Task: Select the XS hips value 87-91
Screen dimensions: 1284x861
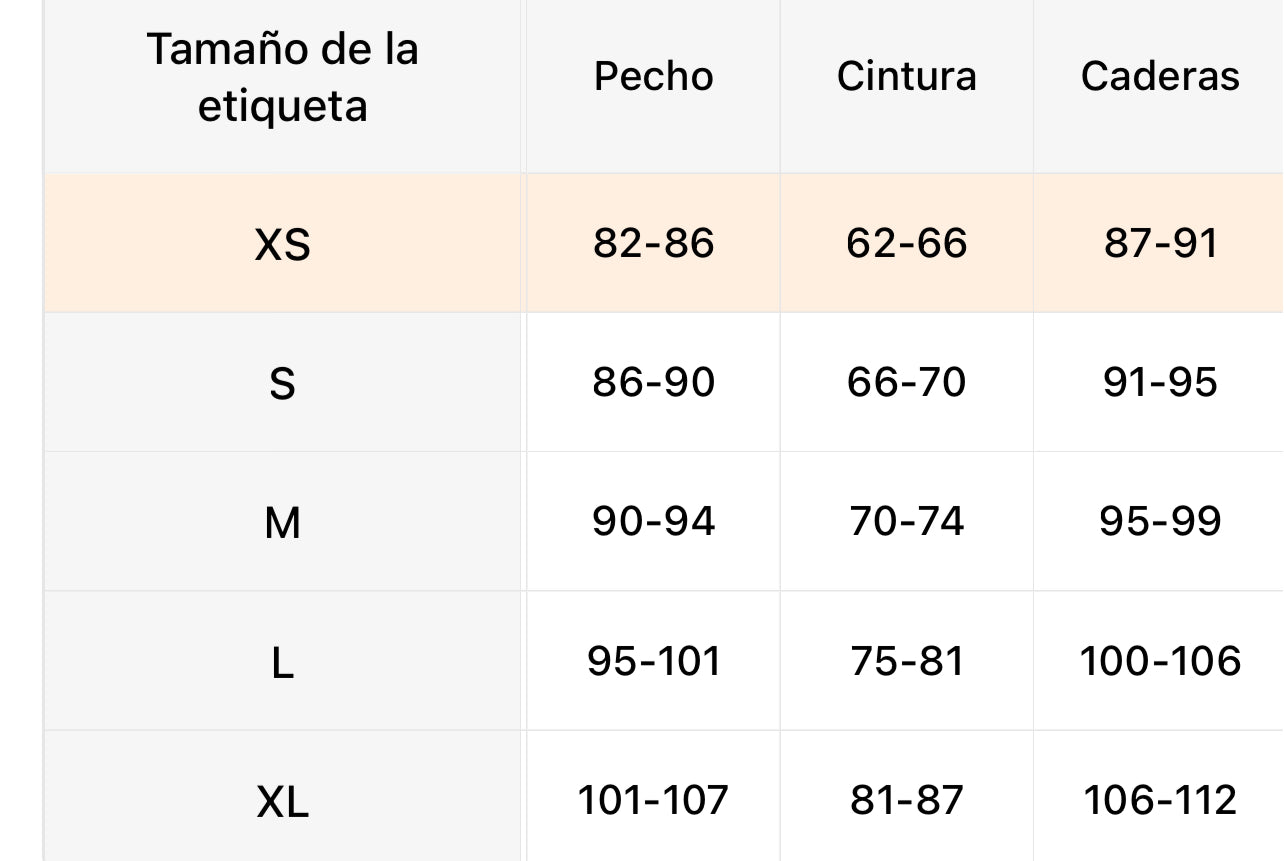Action: coord(1160,243)
